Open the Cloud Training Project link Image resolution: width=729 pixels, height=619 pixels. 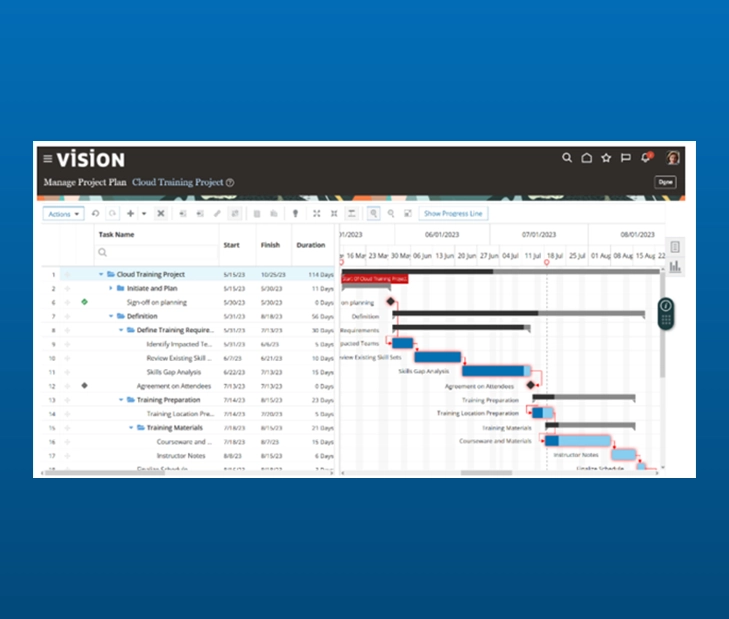[x=177, y=183]
